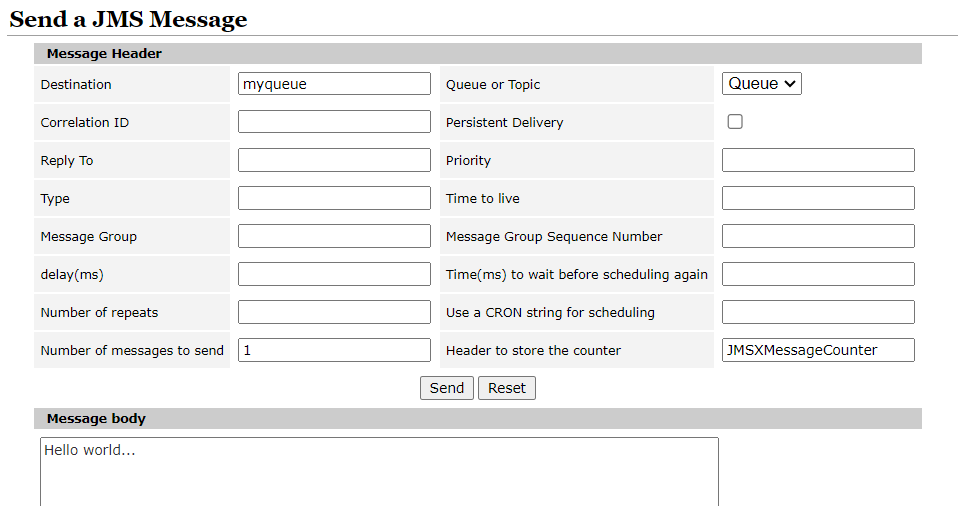Viewport: 966px width, 506px height.
Task: Open the Queue or Topic dropdown
Action: pyautogui.click(x=761, y=83)
